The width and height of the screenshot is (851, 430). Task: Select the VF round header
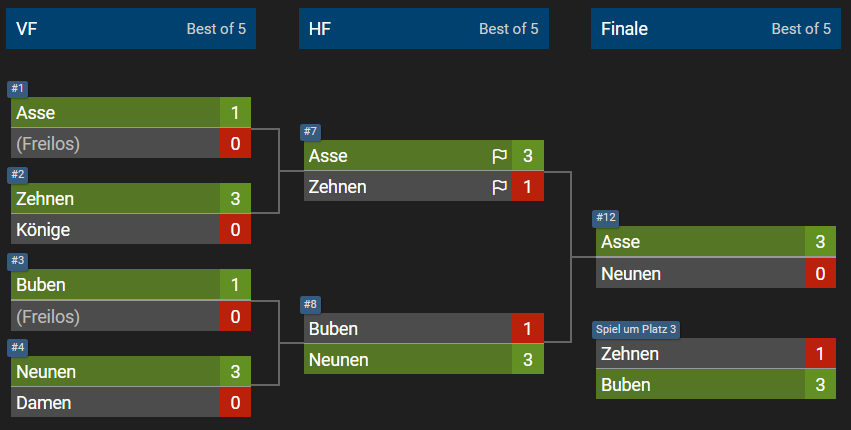pyautogui.click(x=131, y=28)
